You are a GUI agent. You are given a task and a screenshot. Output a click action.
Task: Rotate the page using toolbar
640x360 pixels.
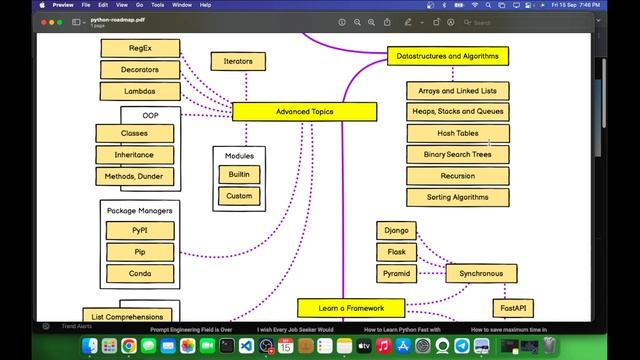(x=436, y=22)
